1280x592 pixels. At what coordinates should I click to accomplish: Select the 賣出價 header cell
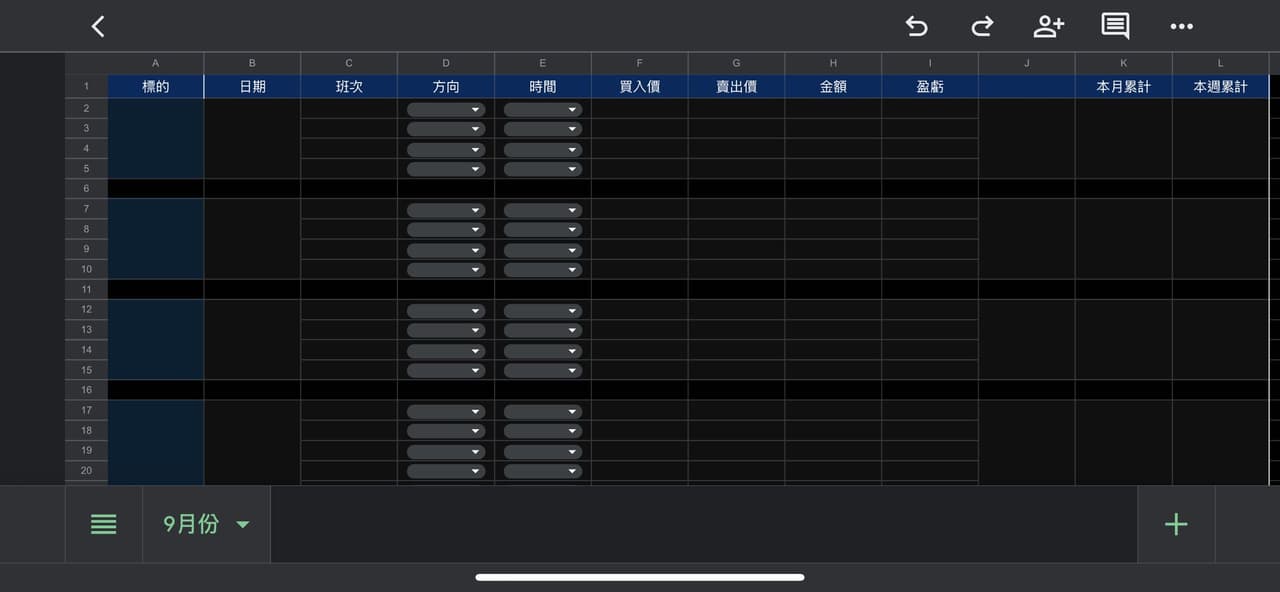(x=736, y=87)
